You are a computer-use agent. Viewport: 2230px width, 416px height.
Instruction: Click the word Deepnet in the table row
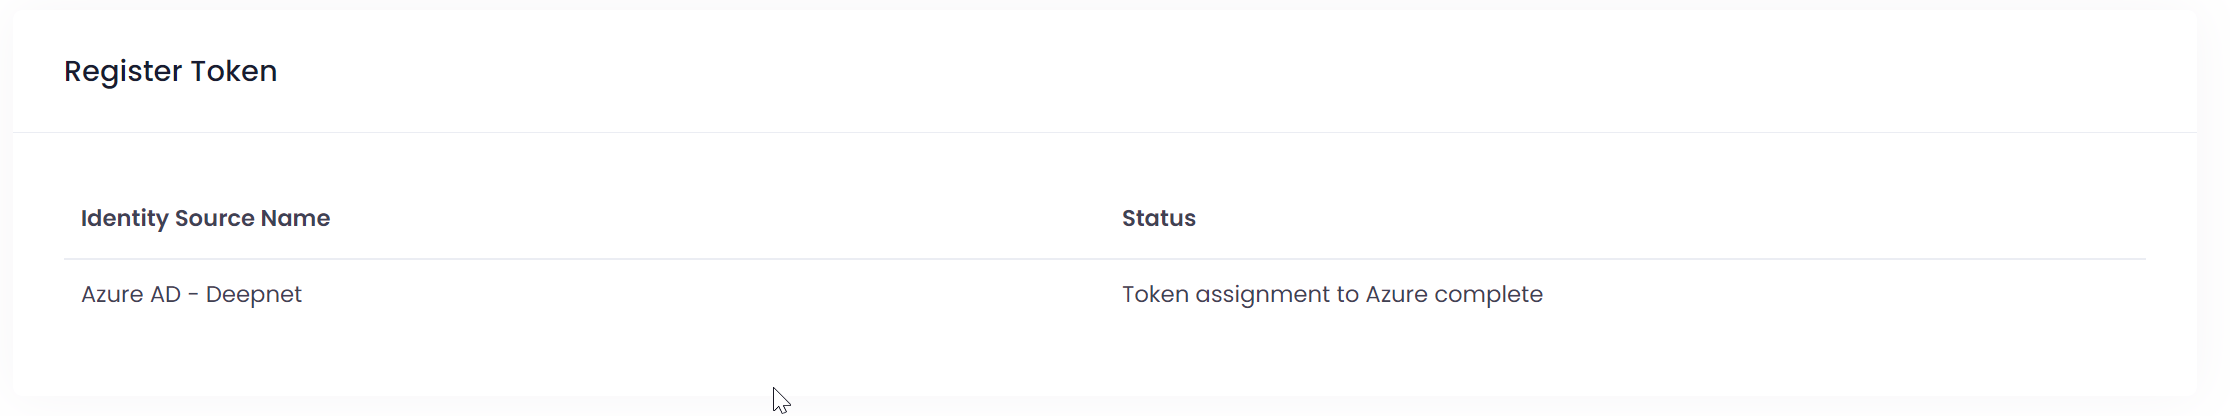[253, 294]
